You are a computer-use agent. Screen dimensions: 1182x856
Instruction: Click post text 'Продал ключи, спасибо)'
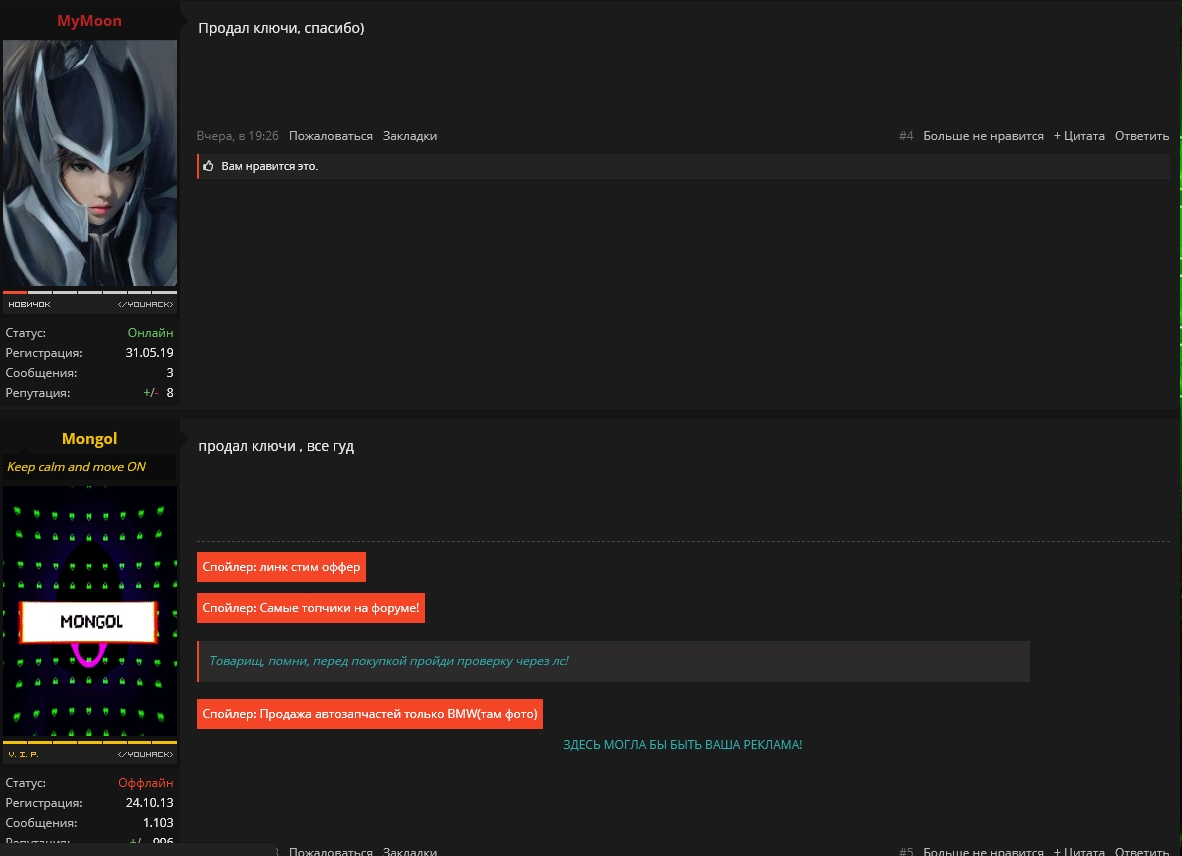click(281, 28)
